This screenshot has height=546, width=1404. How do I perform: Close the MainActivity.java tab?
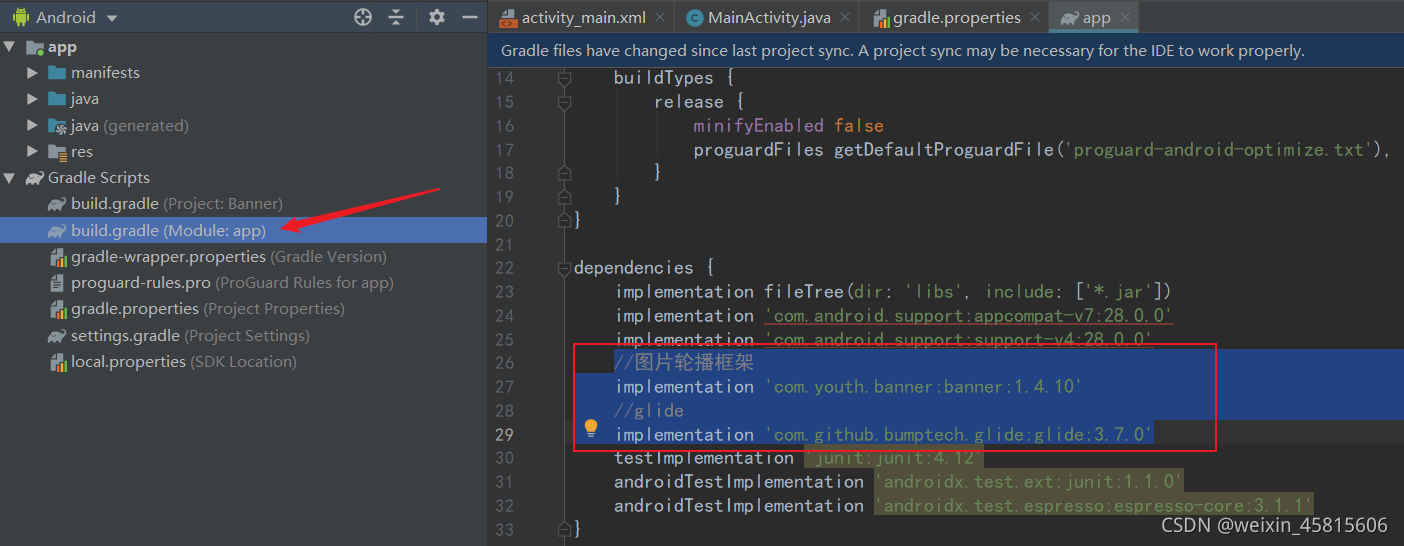844,18
